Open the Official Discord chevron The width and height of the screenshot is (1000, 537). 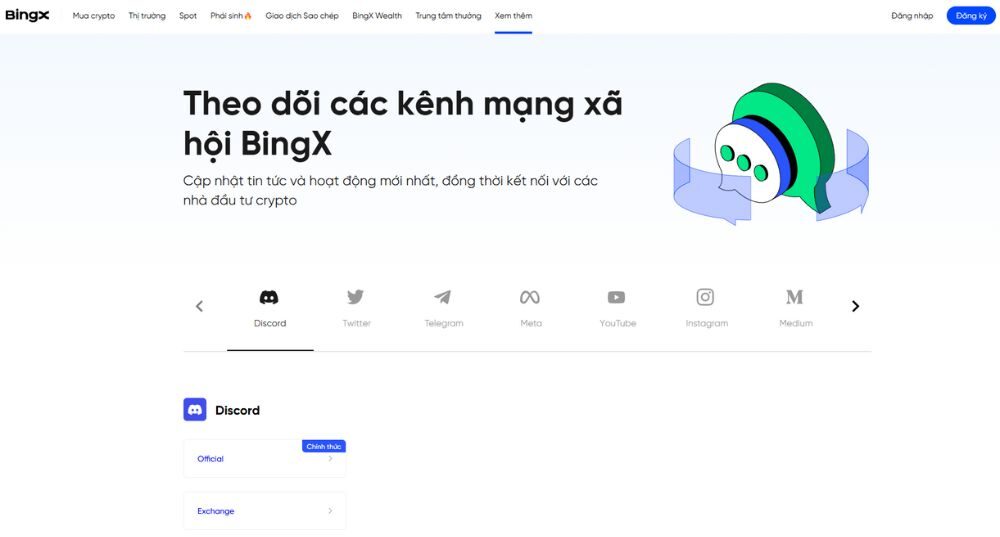tap(330, 459)
